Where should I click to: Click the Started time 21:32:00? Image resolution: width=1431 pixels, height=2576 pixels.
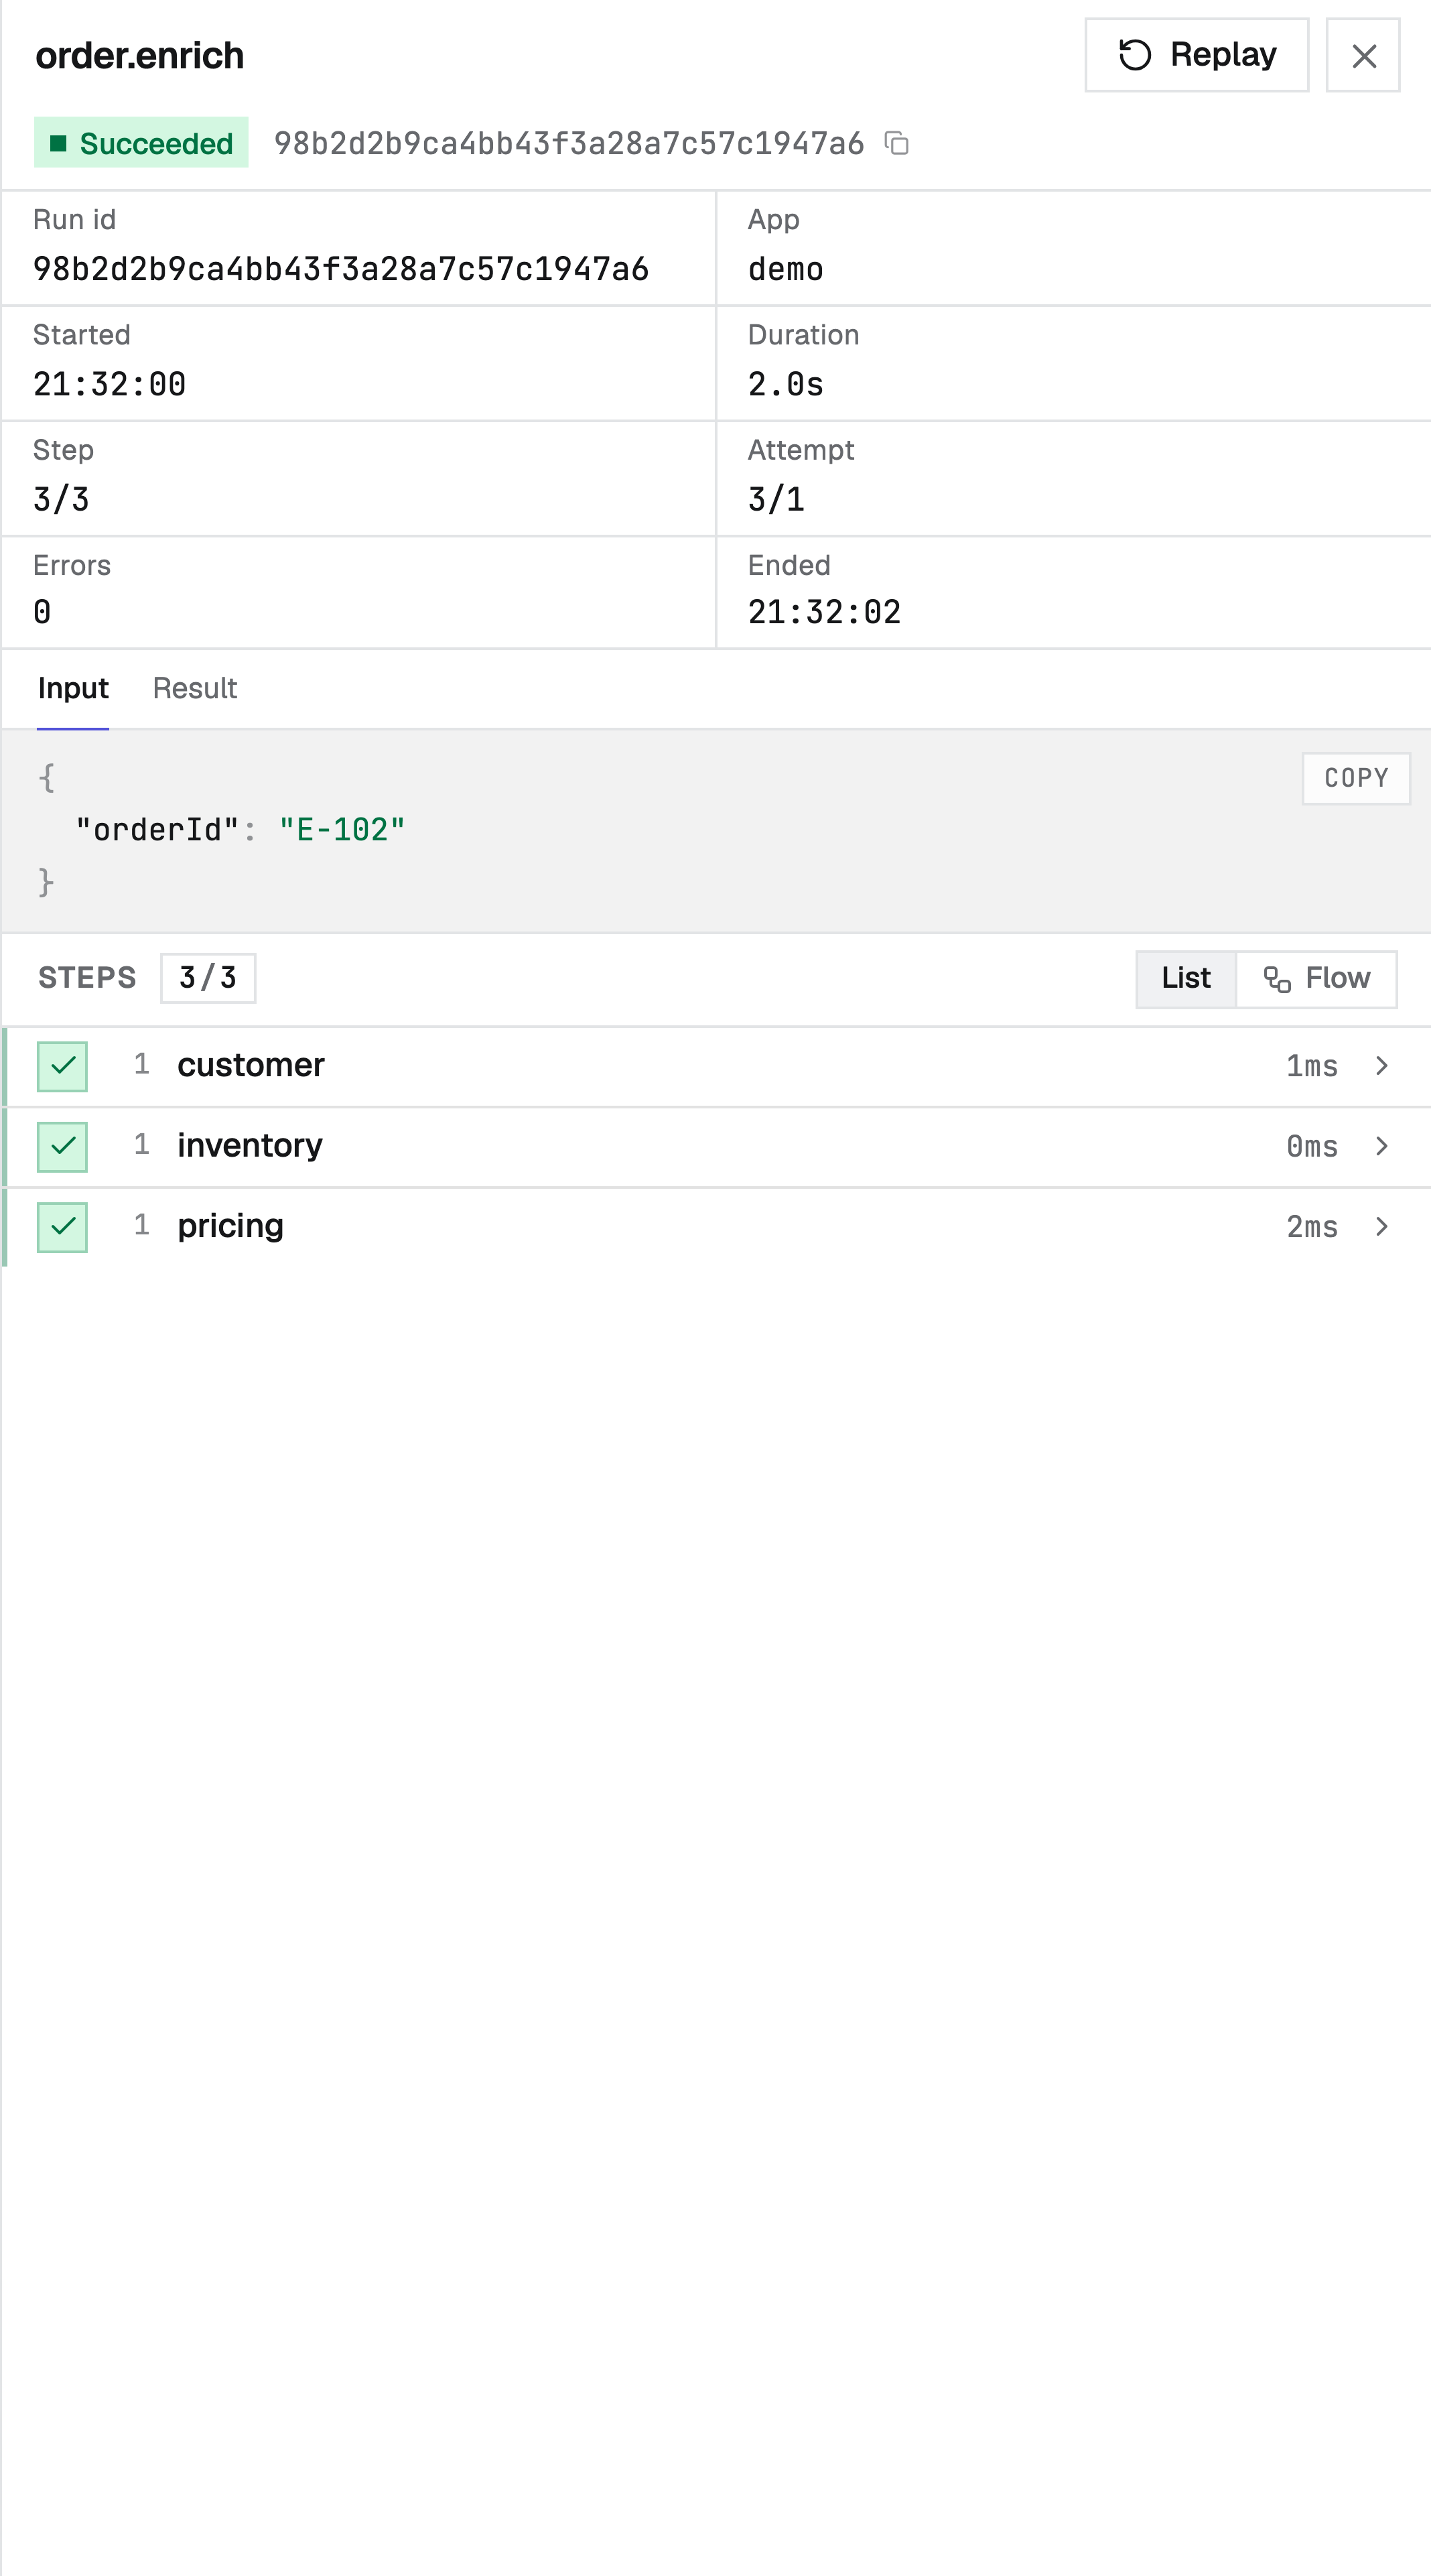(109, 384)
